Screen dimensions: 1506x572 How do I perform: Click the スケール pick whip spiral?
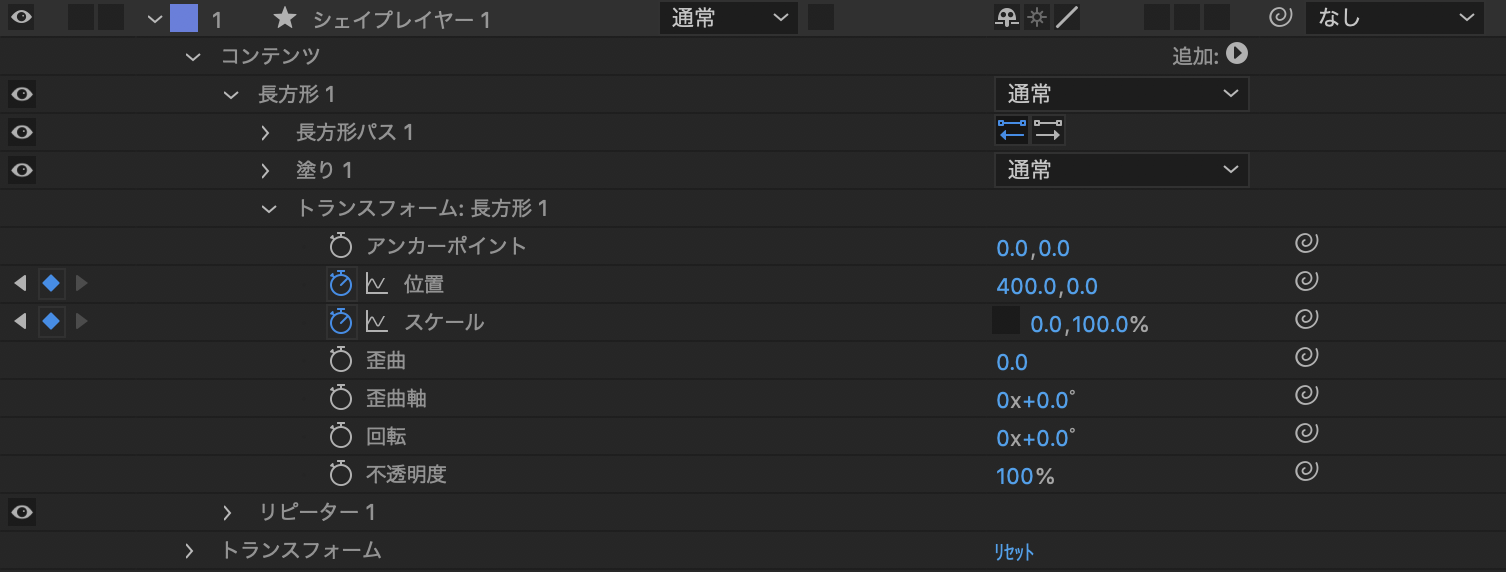1306,319
